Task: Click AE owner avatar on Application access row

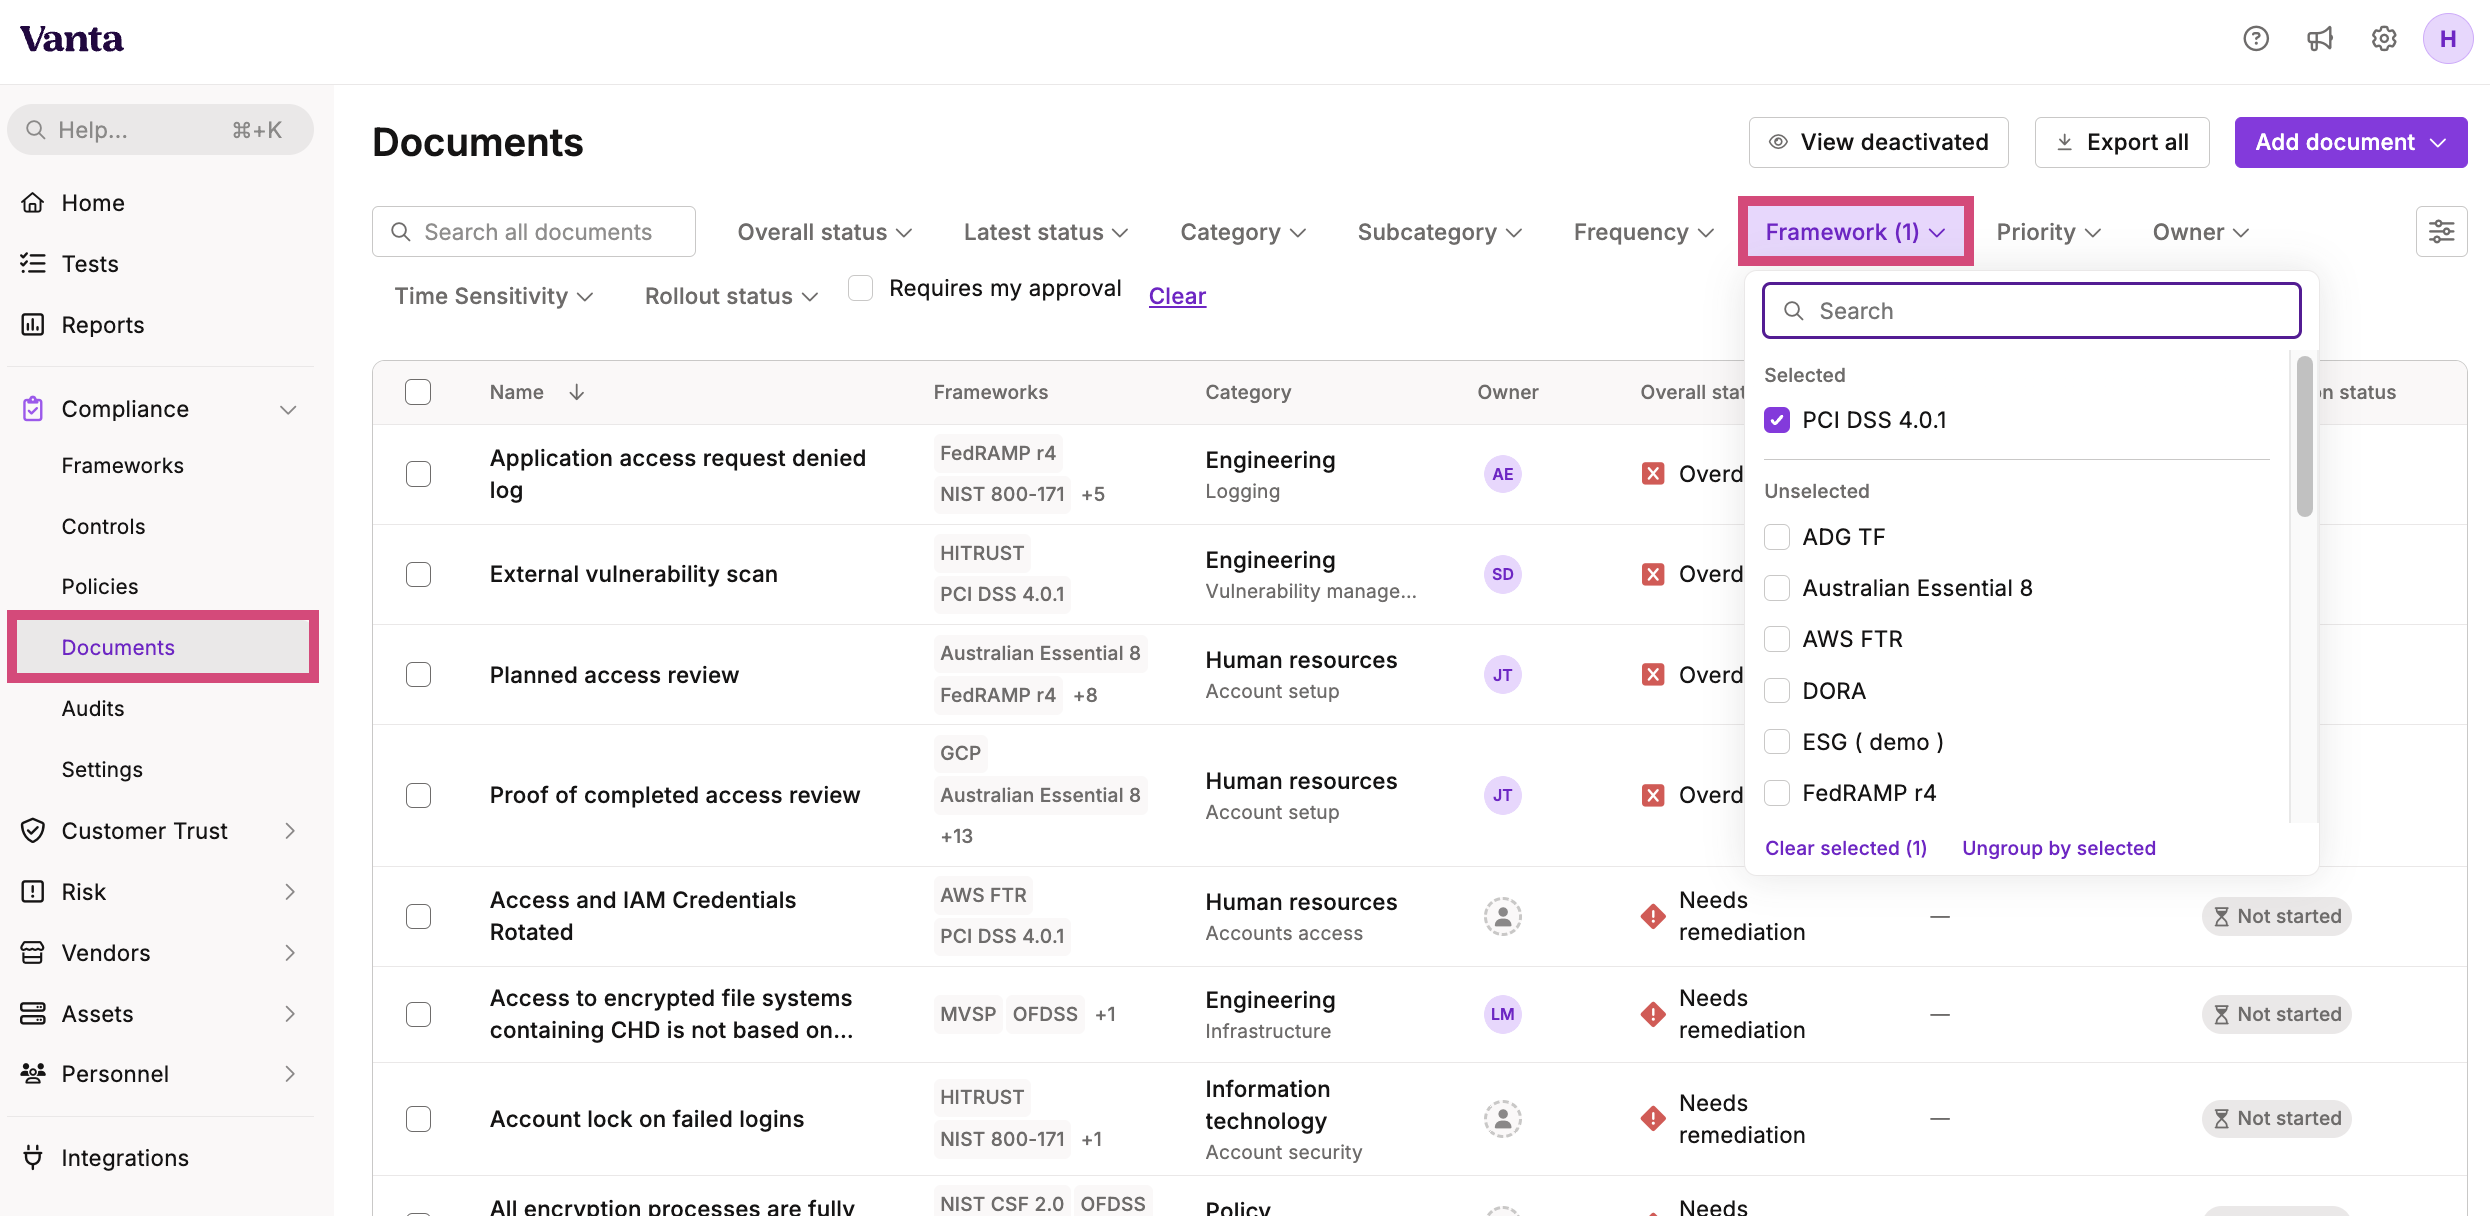Action: pyautogui.click(x=1502, y=474)
